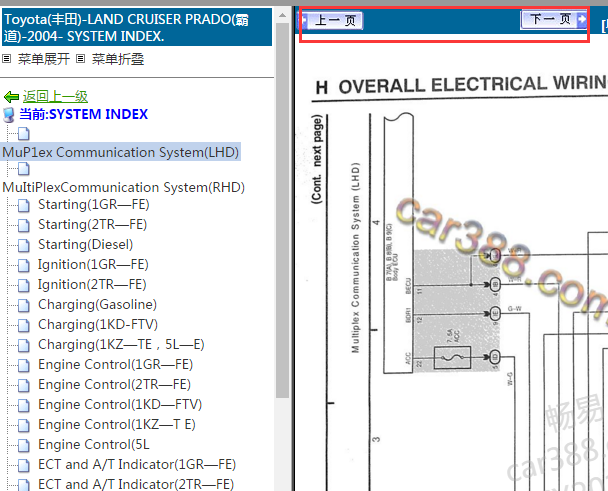Screen dimensions: 608x491
Task: Open Ignition(1GR—FE) diagram
Action: (93, 265)
